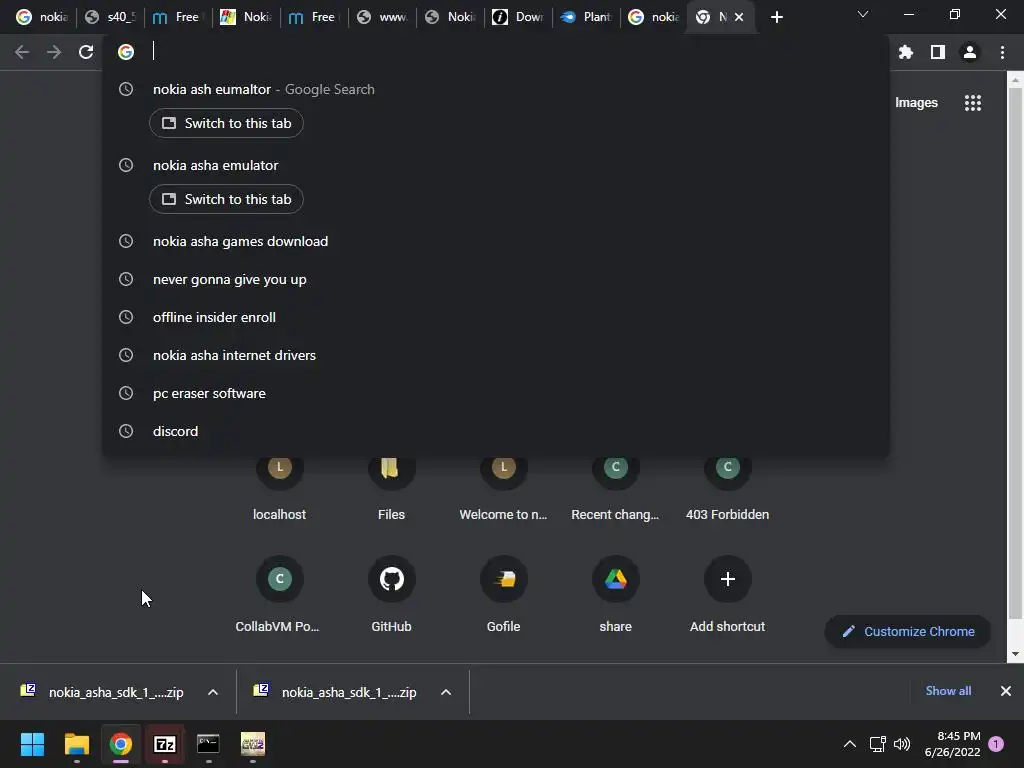
Task: Open a new tab with plus button
Action: (x=776, y=18)
